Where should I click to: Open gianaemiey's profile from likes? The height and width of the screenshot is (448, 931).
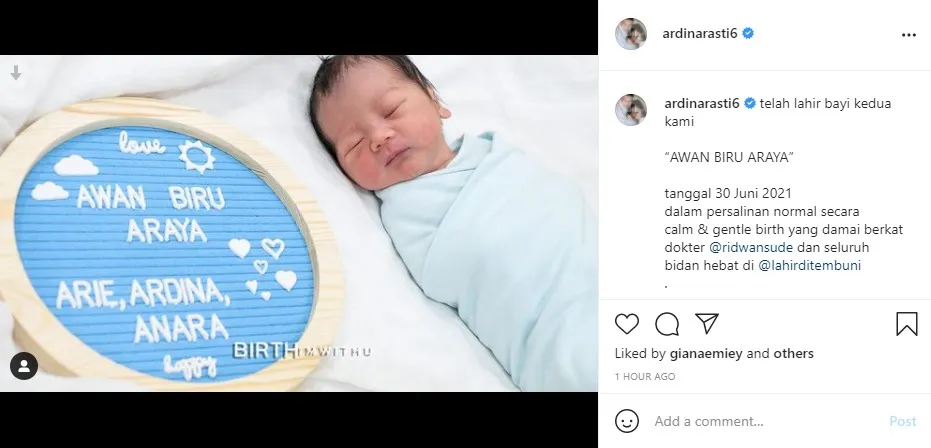point(706,354)
